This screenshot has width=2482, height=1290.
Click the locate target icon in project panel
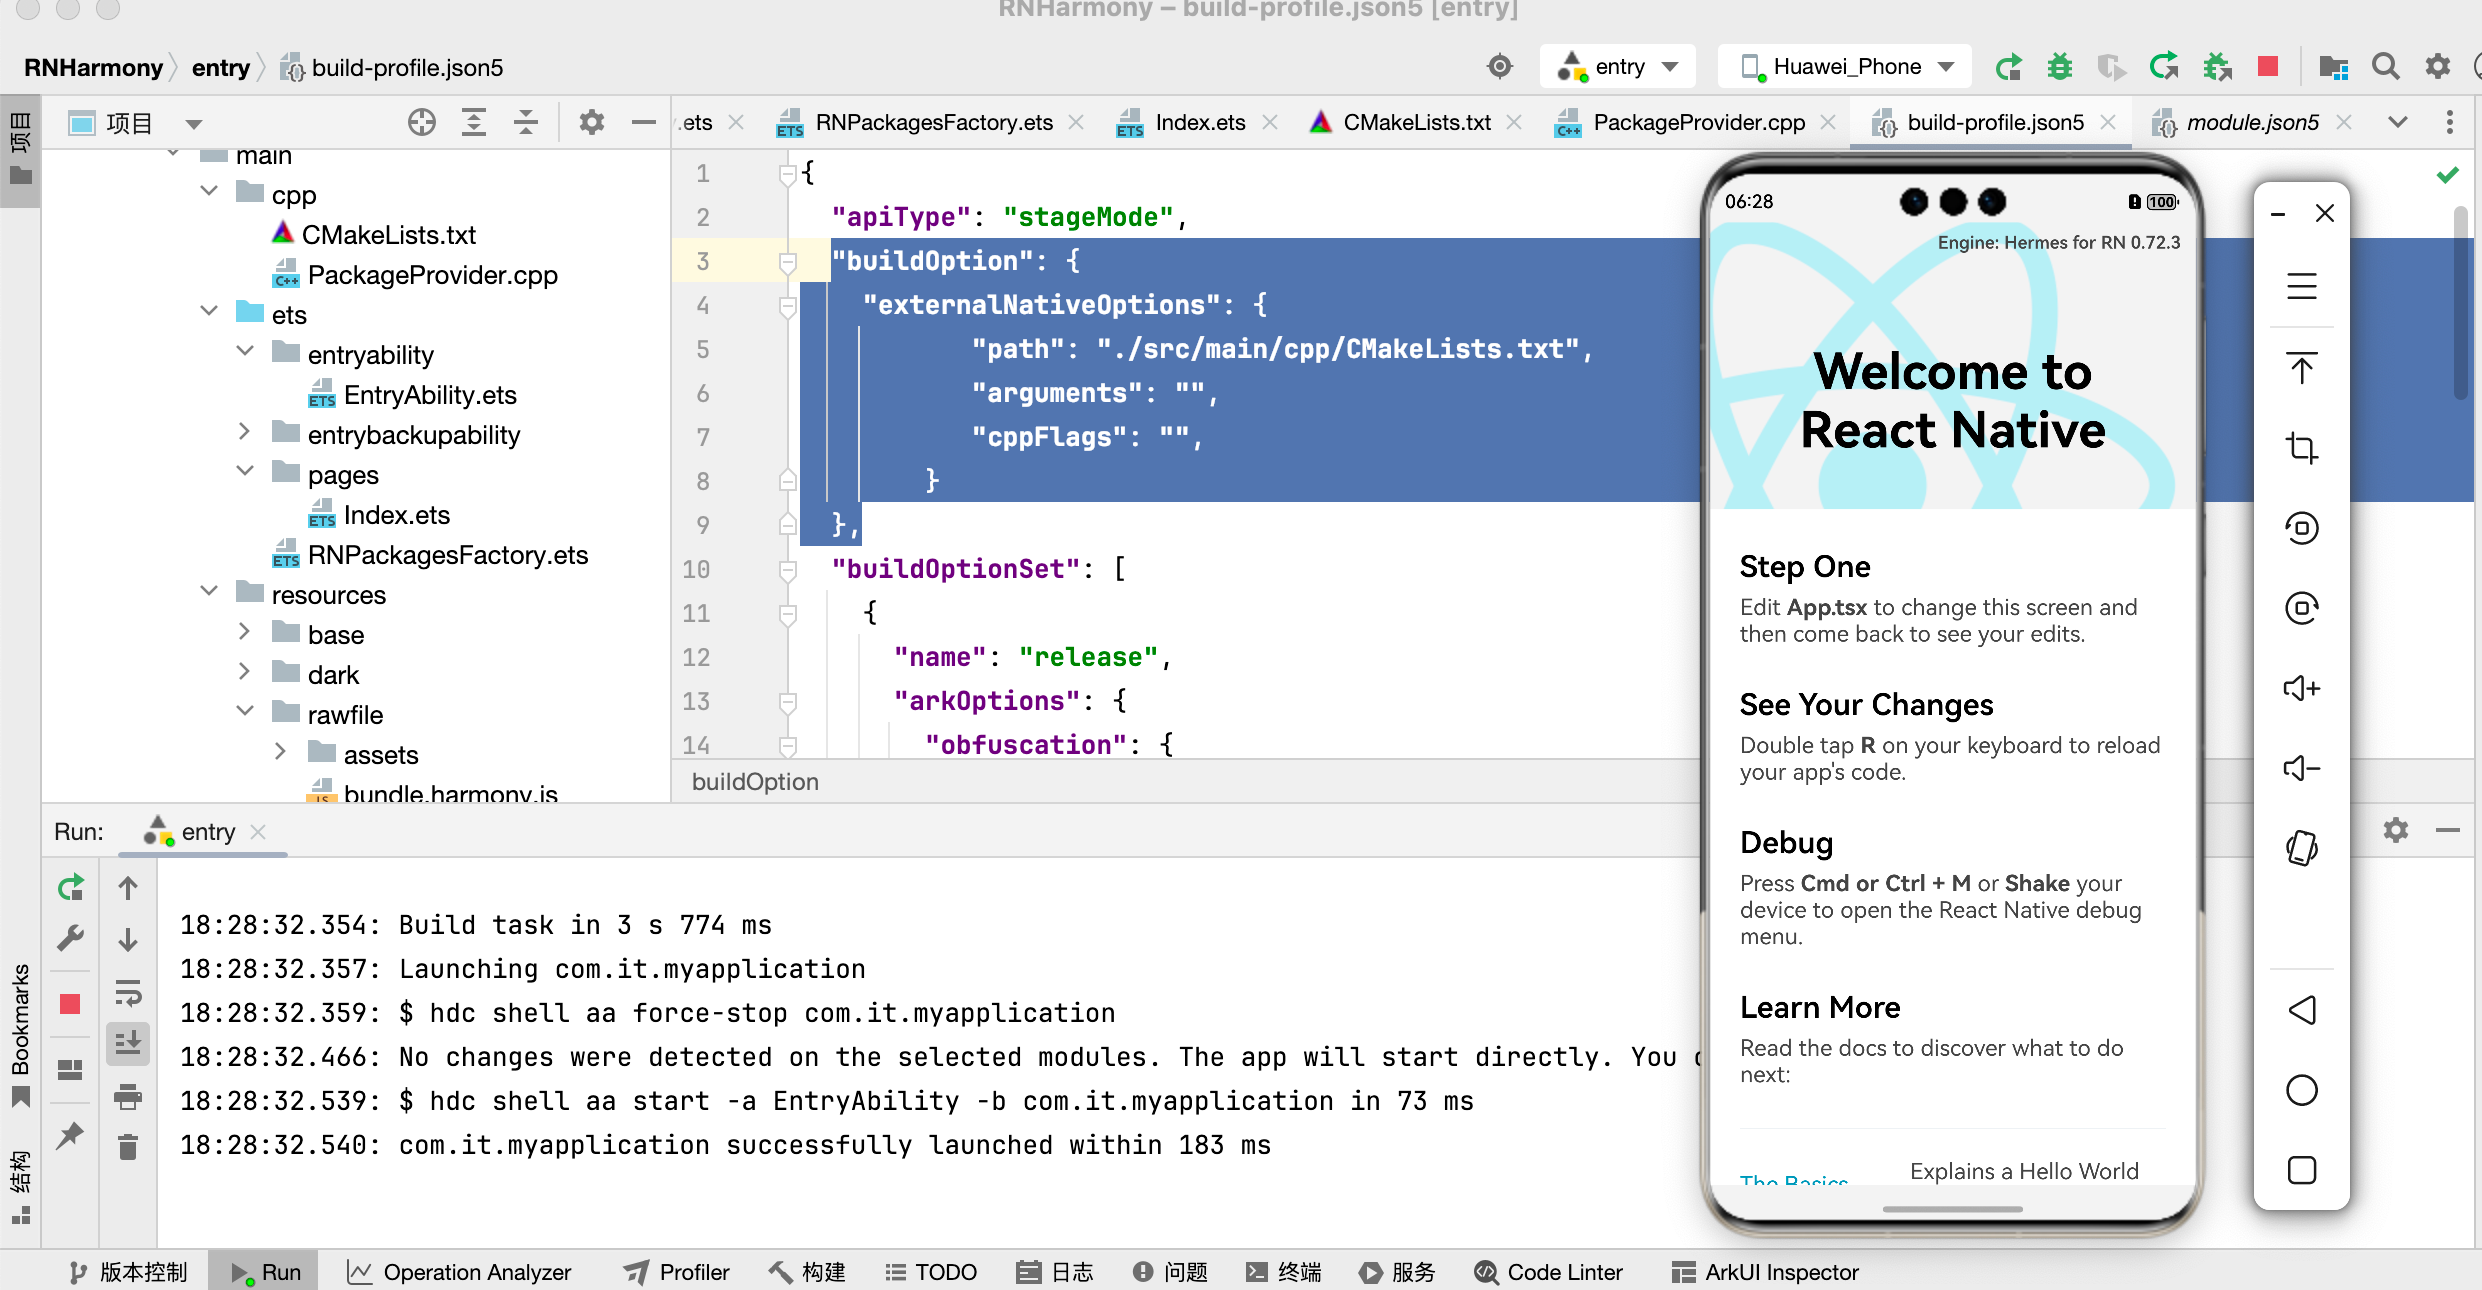(422, 122)
